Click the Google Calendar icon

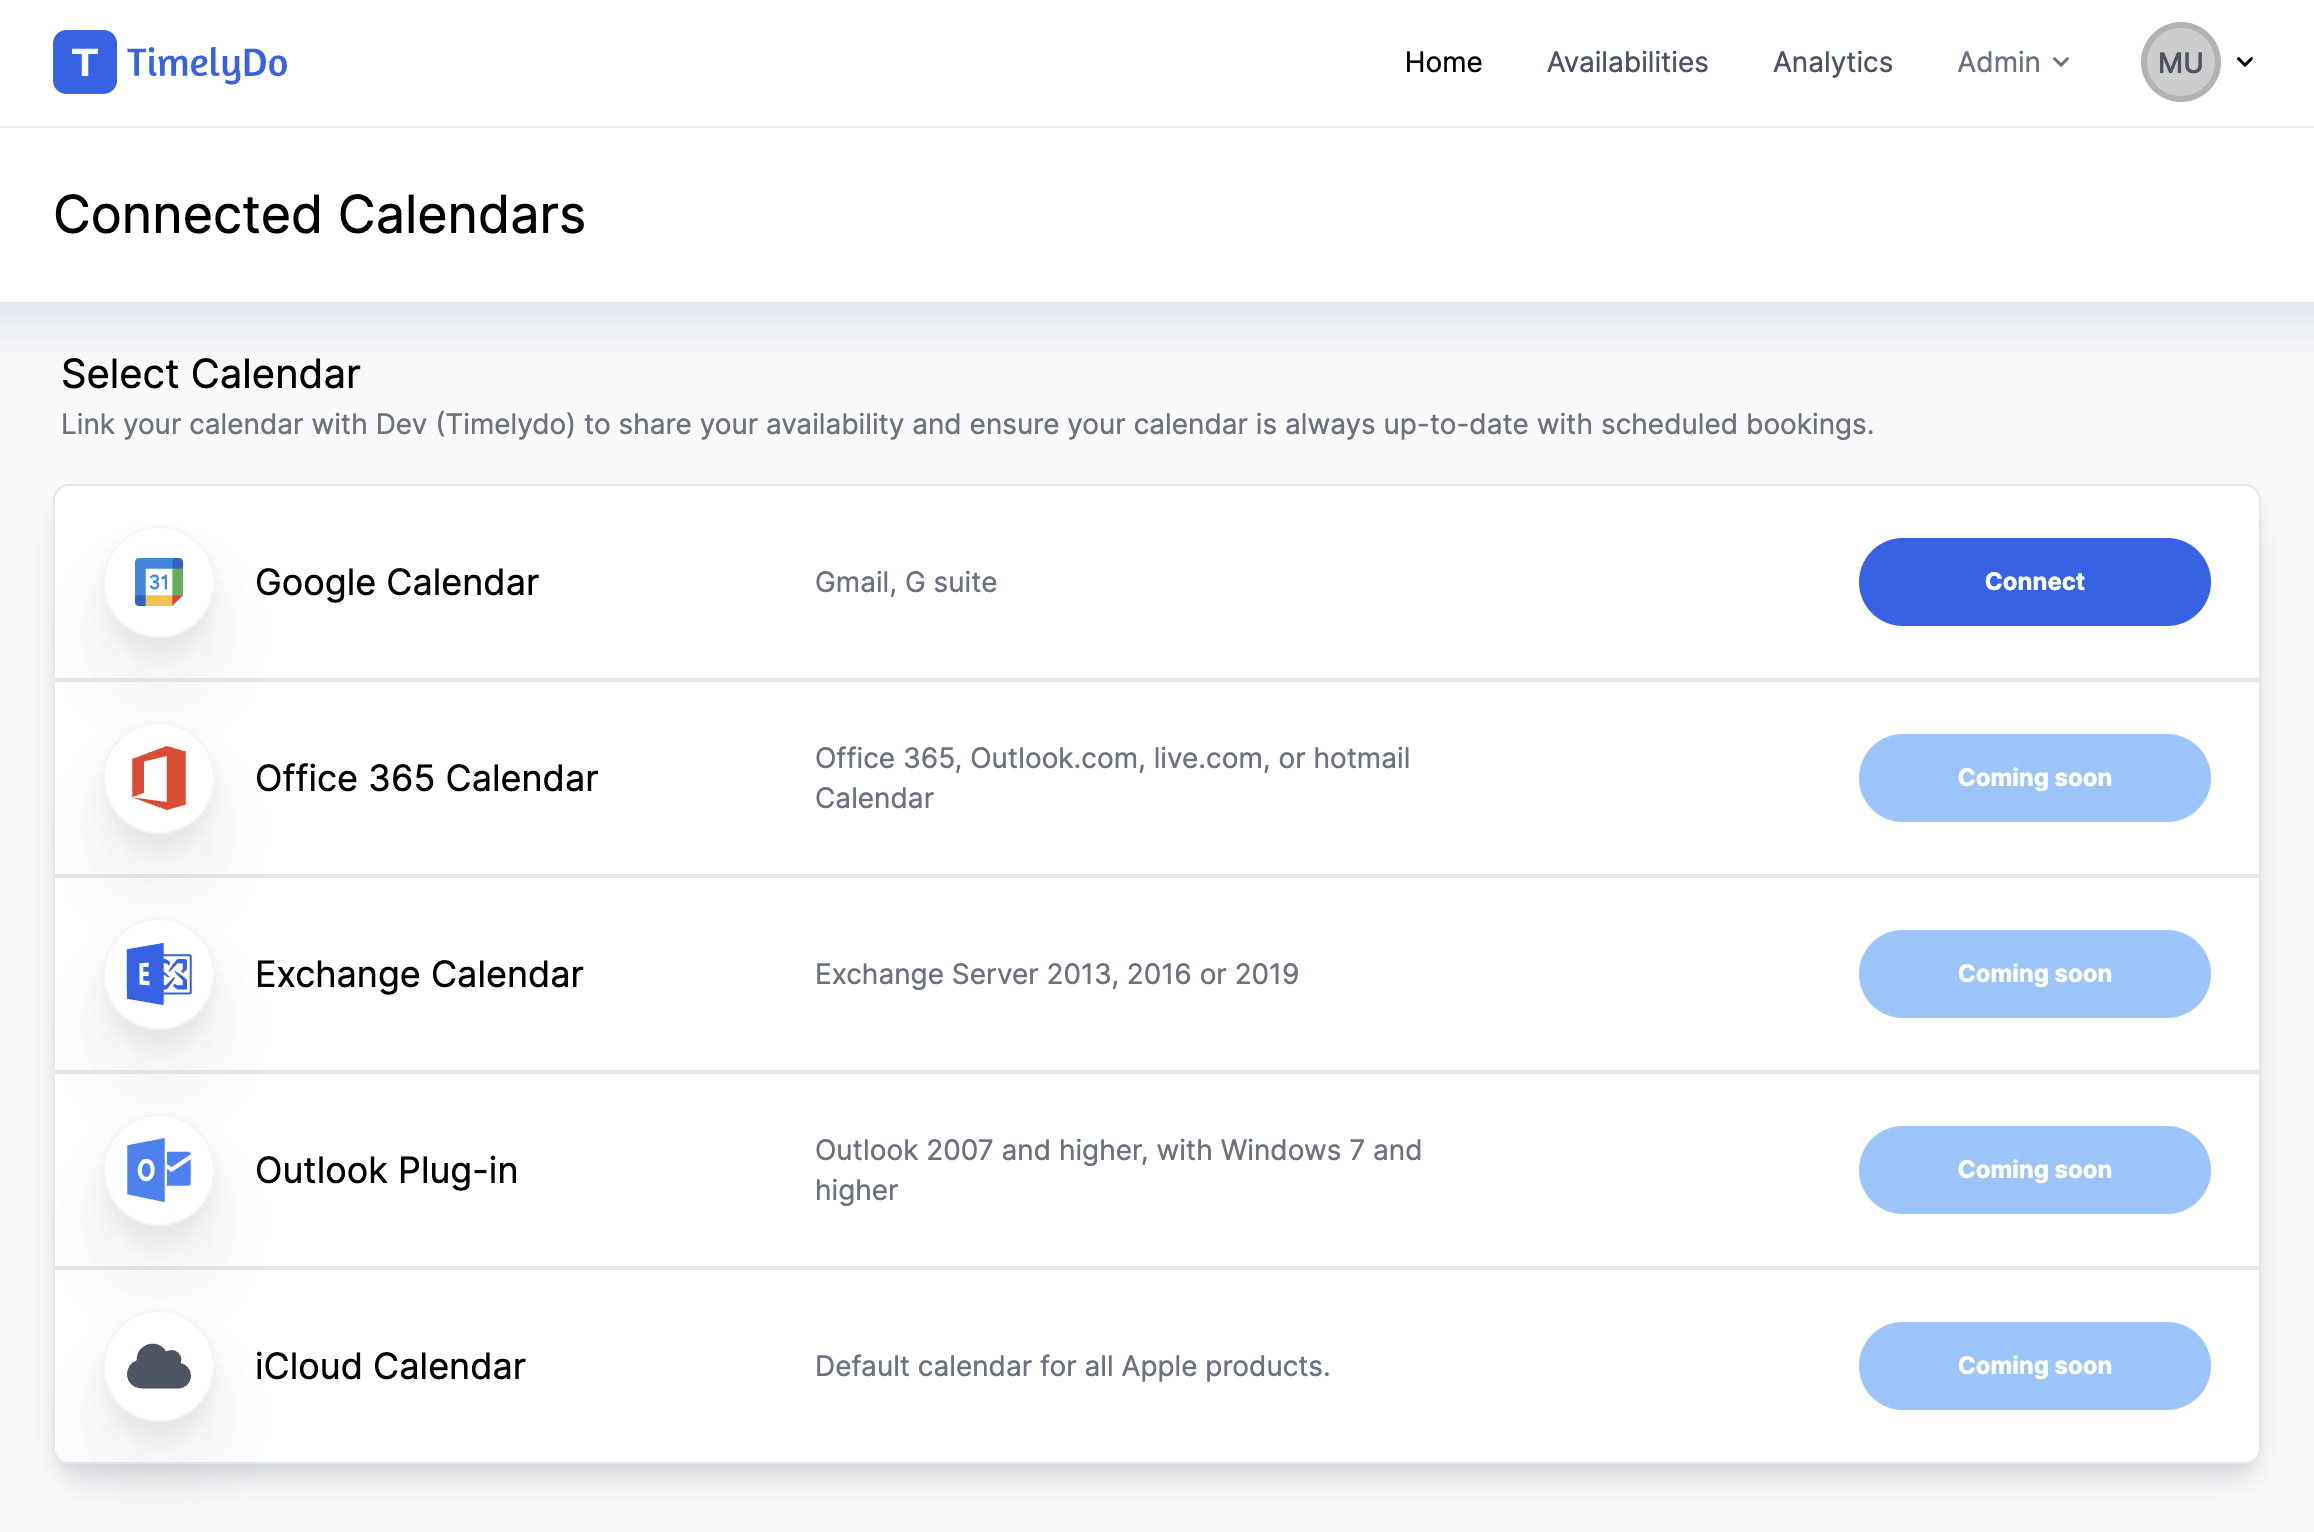point(159,582)
